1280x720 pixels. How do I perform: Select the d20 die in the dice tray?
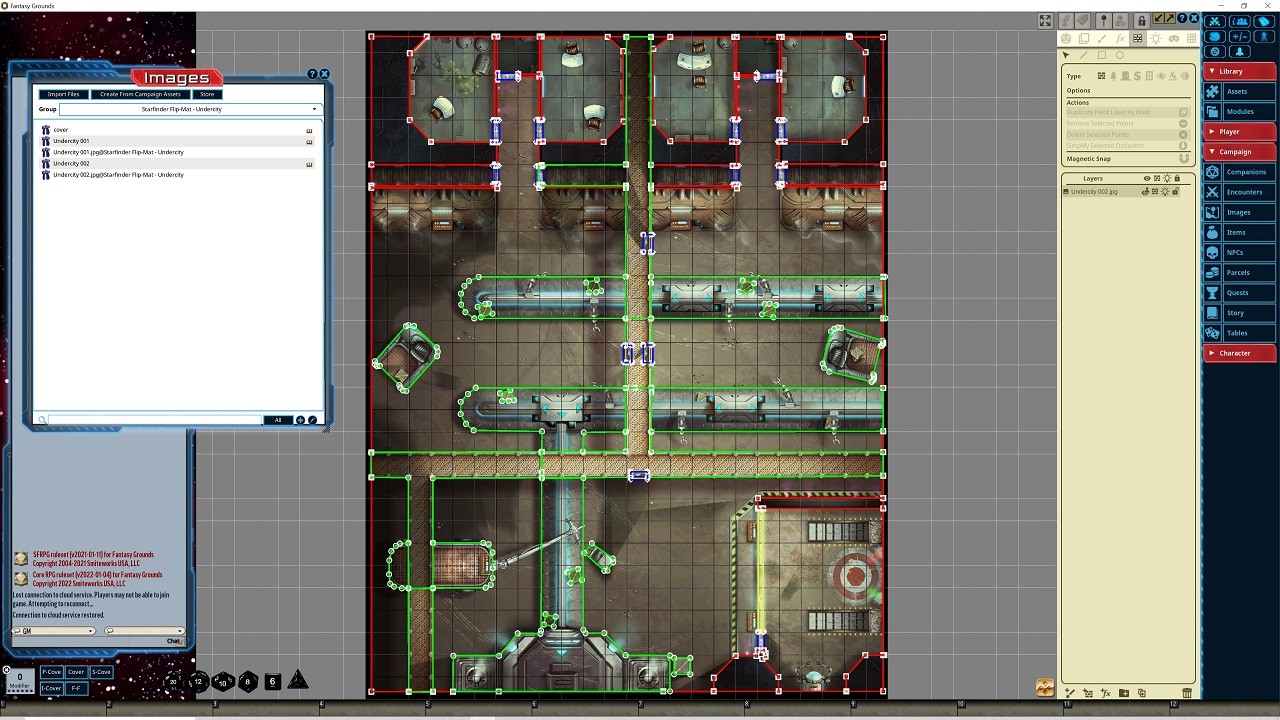[x=172, y=681]
